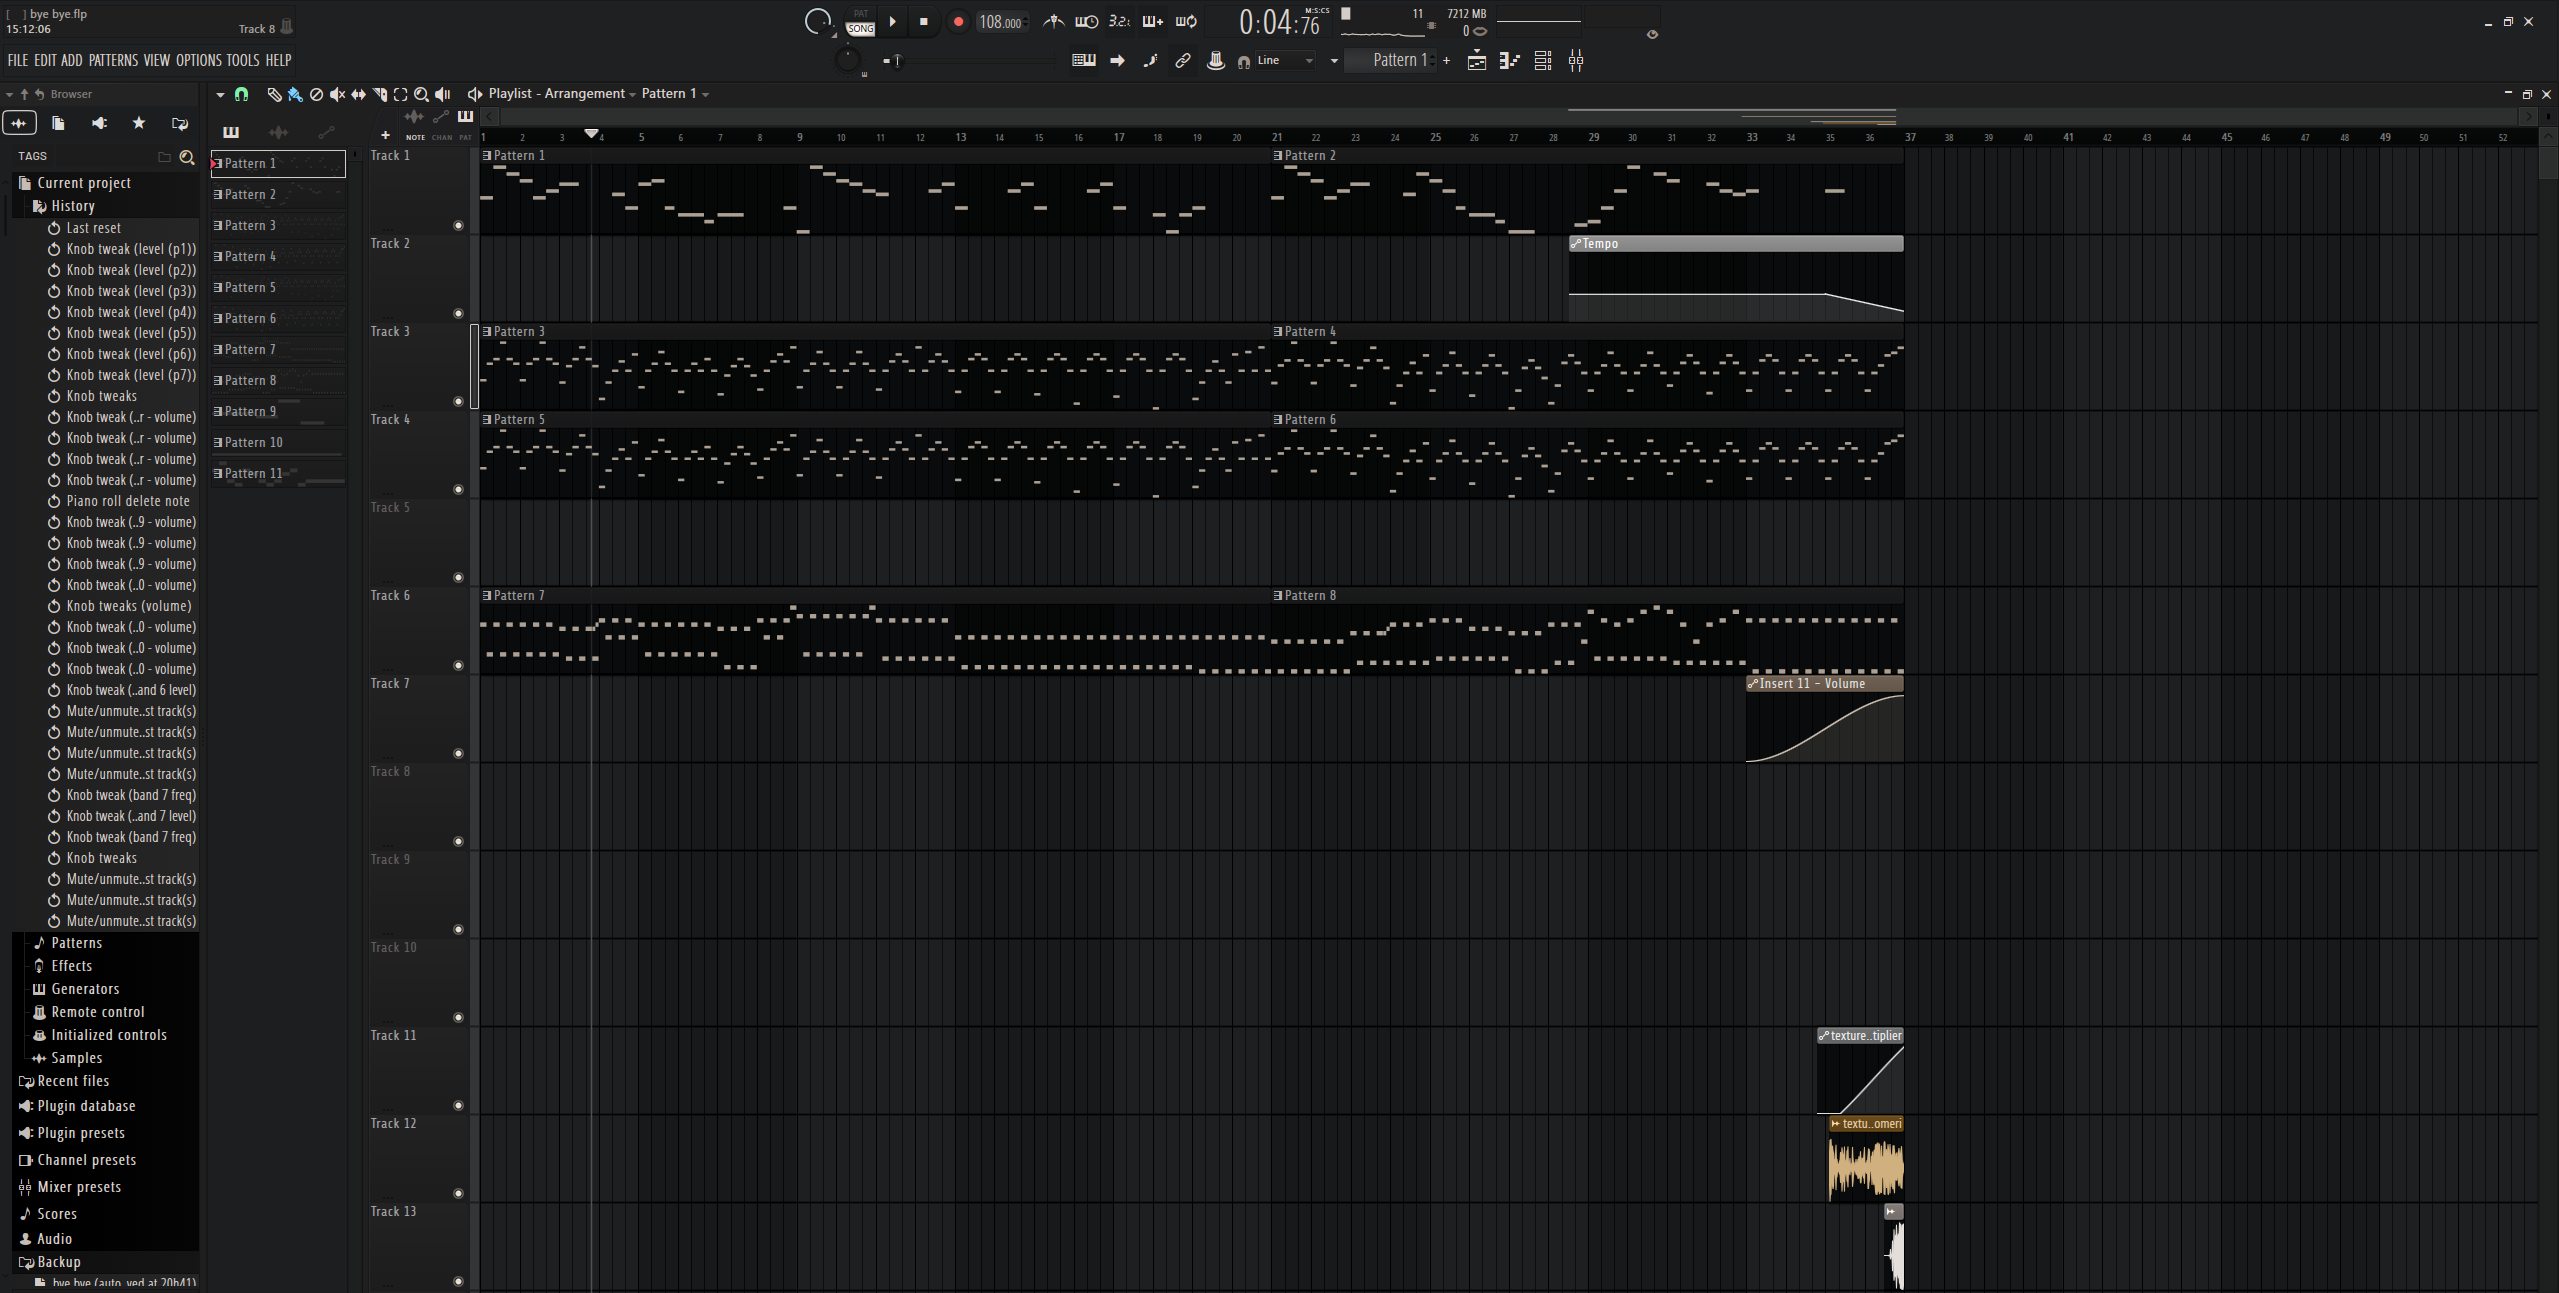Click the loop recording icon
This screenshot has width=2559, height=1293.
[1186, 21]
